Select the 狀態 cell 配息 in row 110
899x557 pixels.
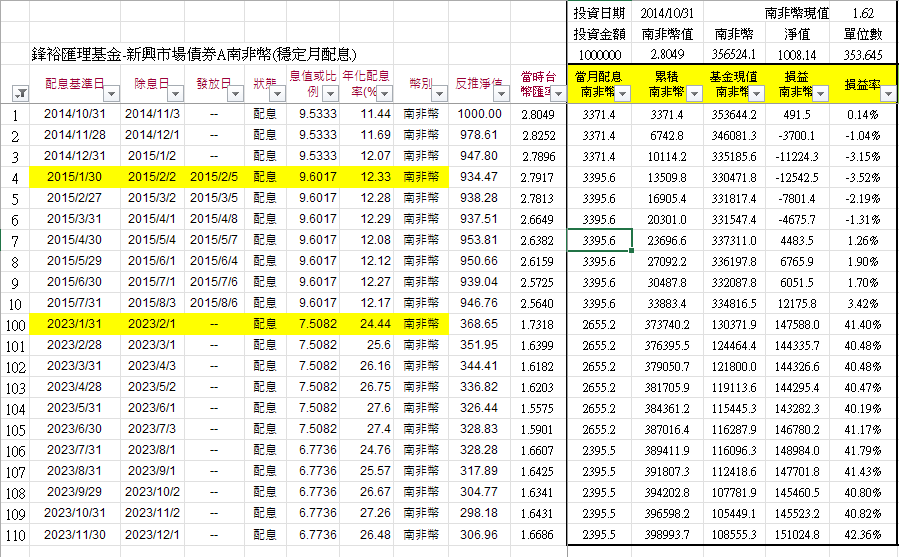pos(265,534)
